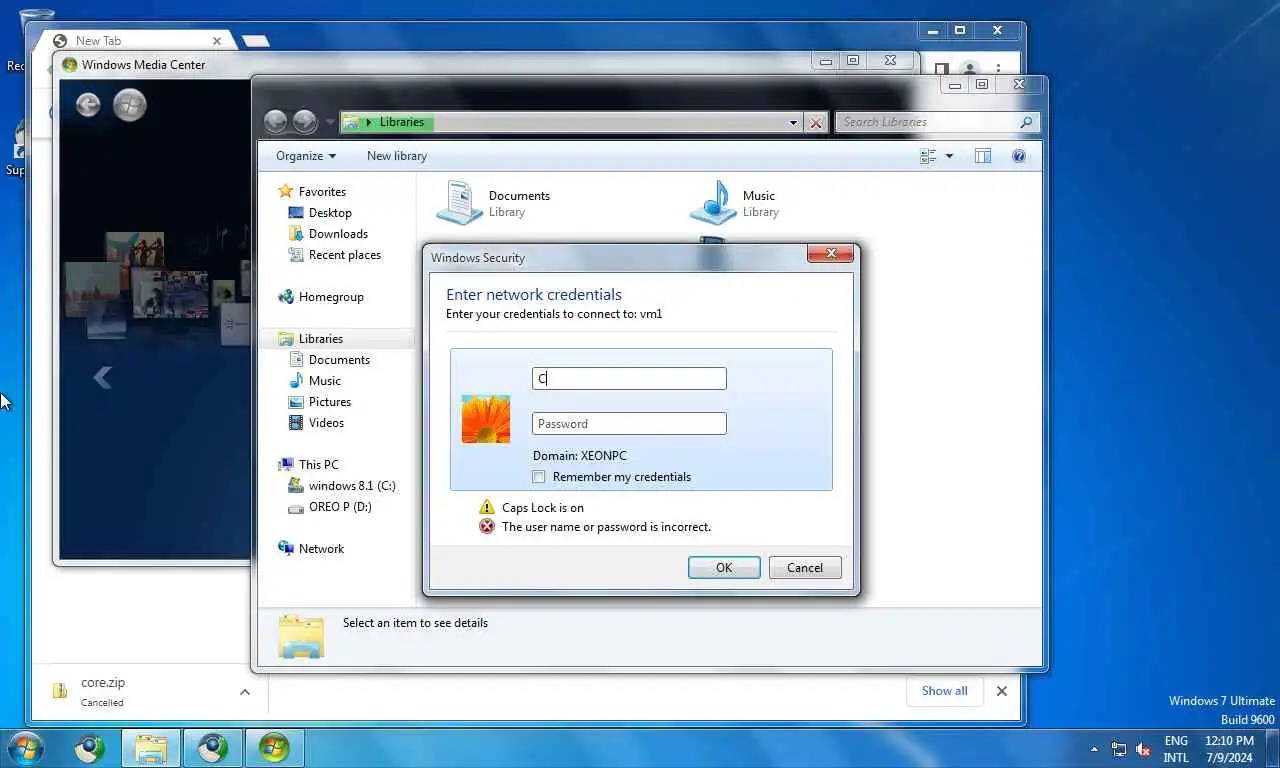Open the change view icon in Explorer
1280x768 pixels.
coord(928,156)
